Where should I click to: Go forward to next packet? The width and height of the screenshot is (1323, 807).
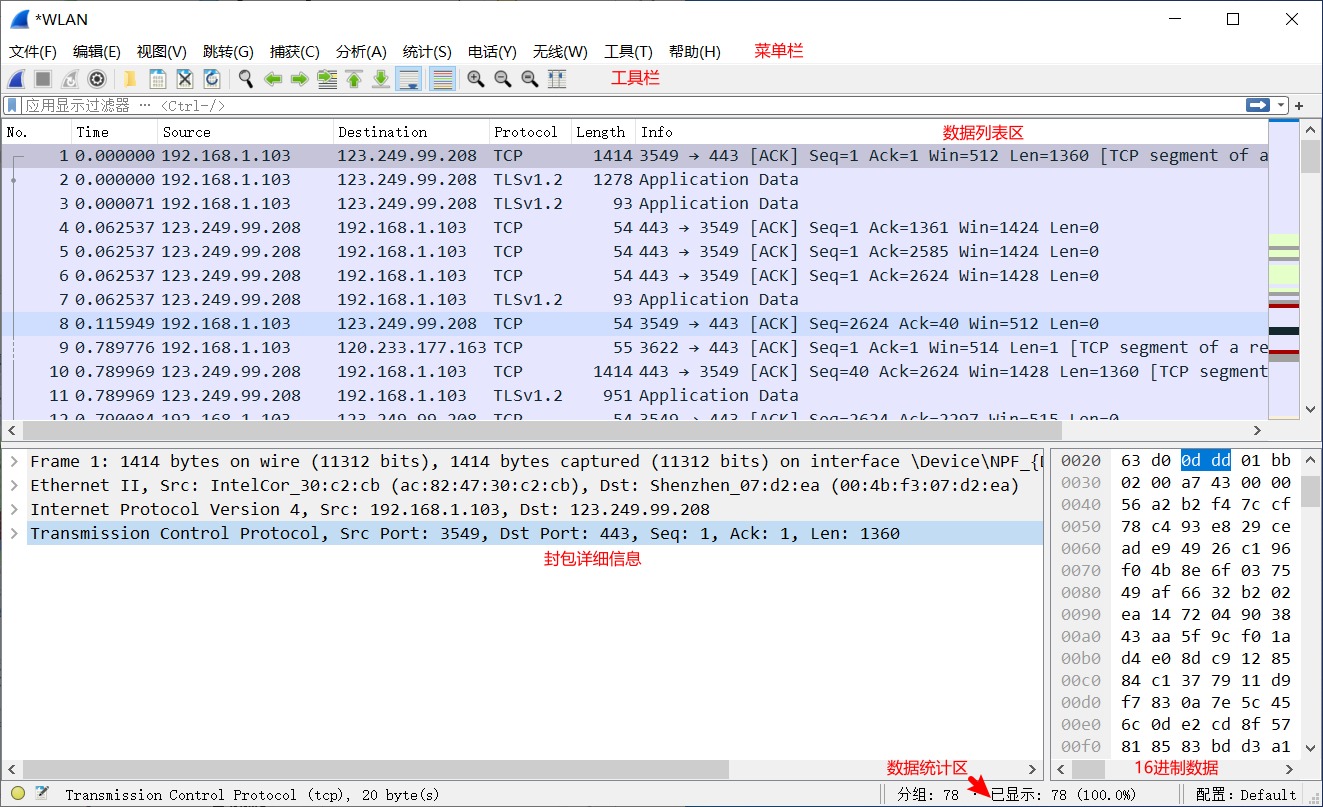[299, 79]
